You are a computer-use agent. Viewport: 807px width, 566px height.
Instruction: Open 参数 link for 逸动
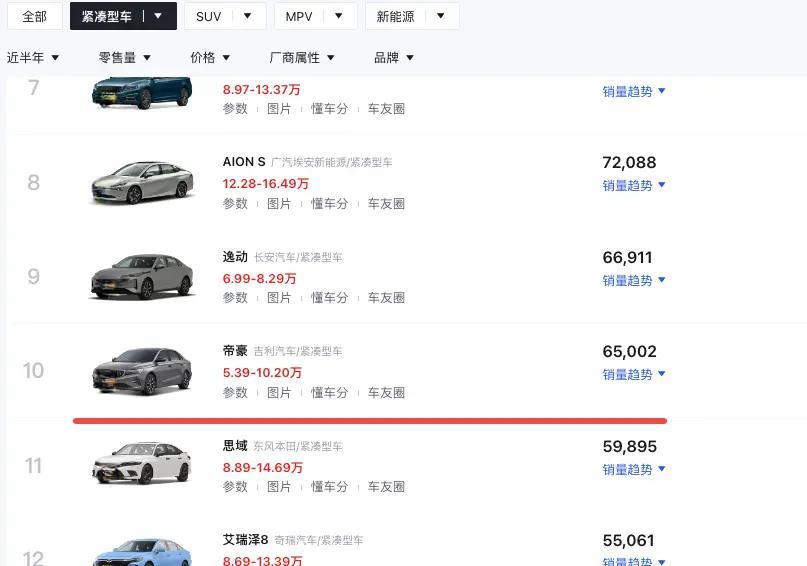click(x=235, y=298)
